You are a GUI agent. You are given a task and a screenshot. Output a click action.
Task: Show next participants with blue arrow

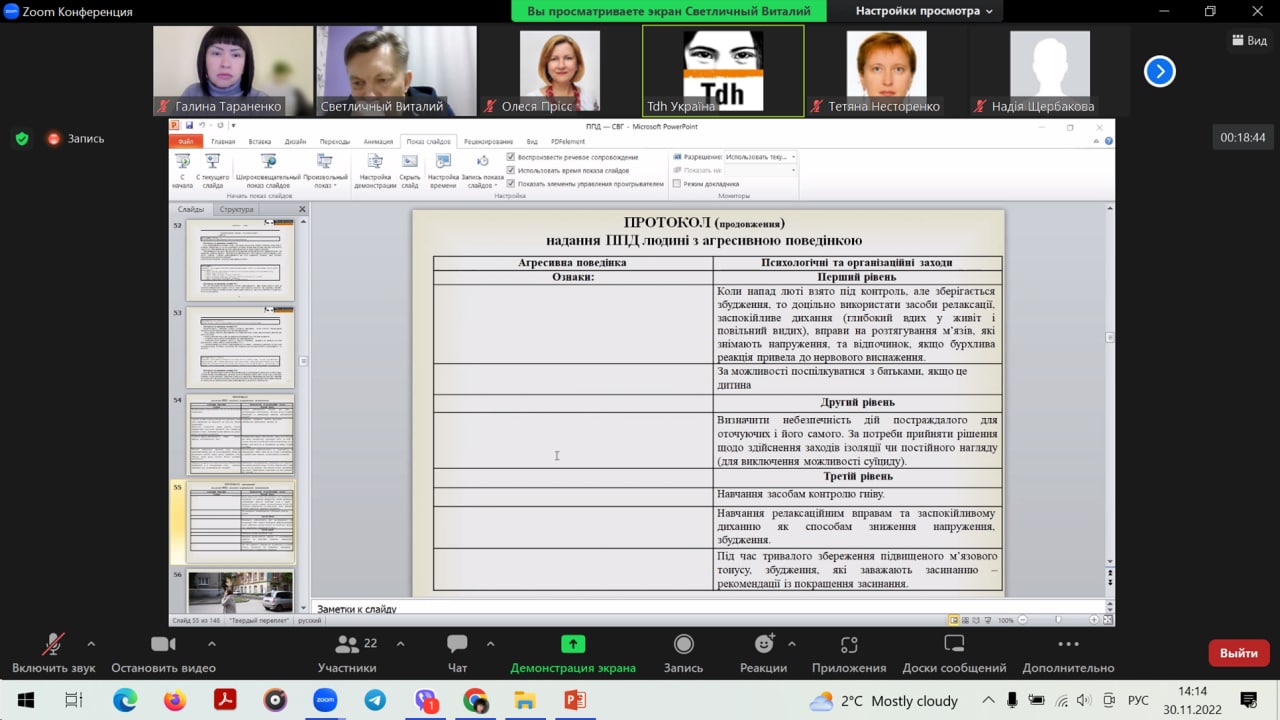click(x=1159, y=71)
